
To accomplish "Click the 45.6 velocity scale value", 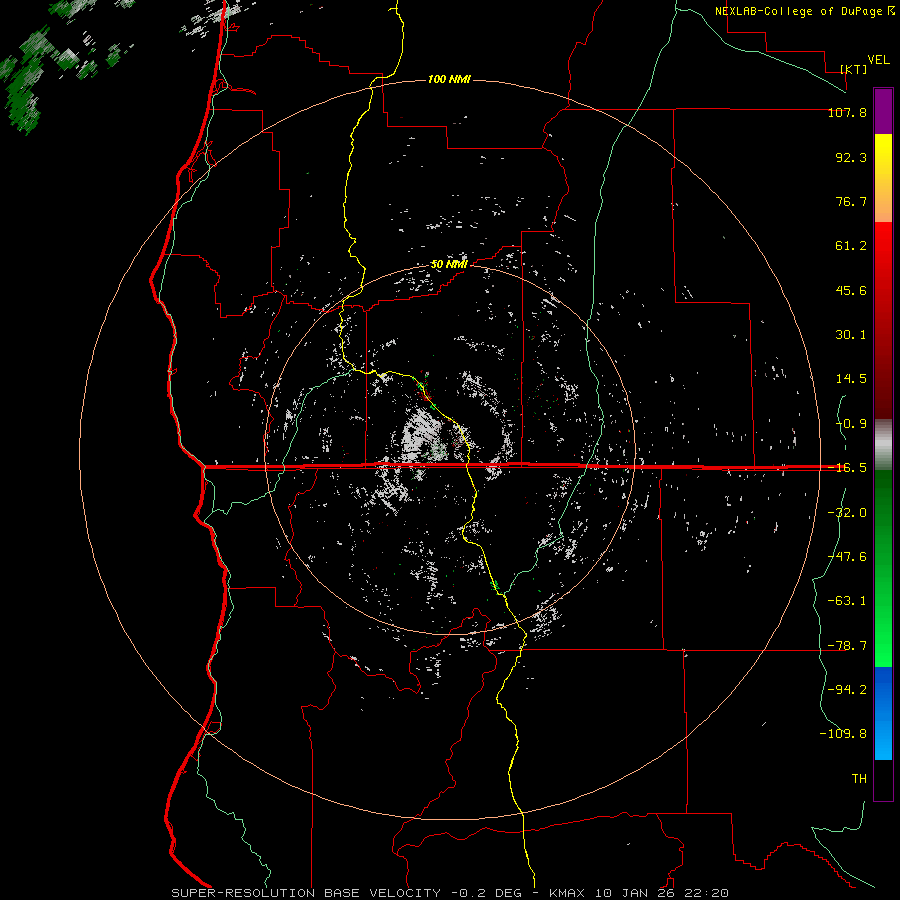I will coord(851,290).
